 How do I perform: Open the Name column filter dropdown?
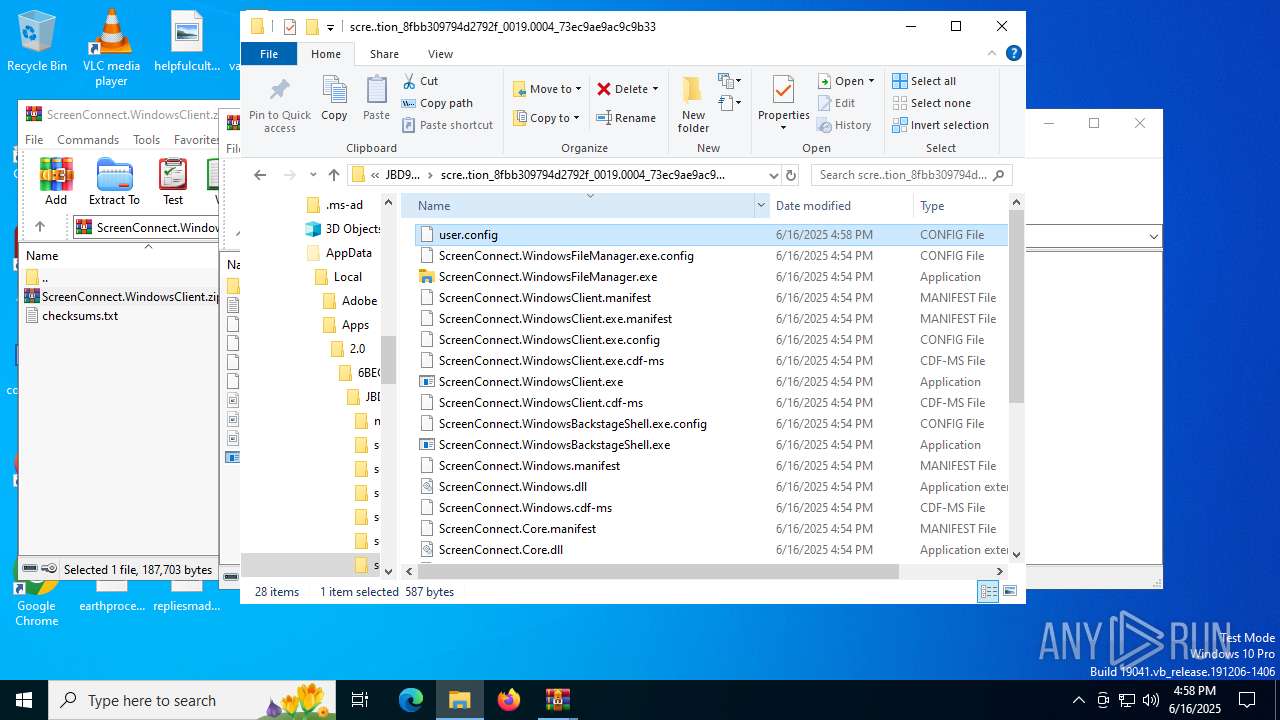pos(761,205)
